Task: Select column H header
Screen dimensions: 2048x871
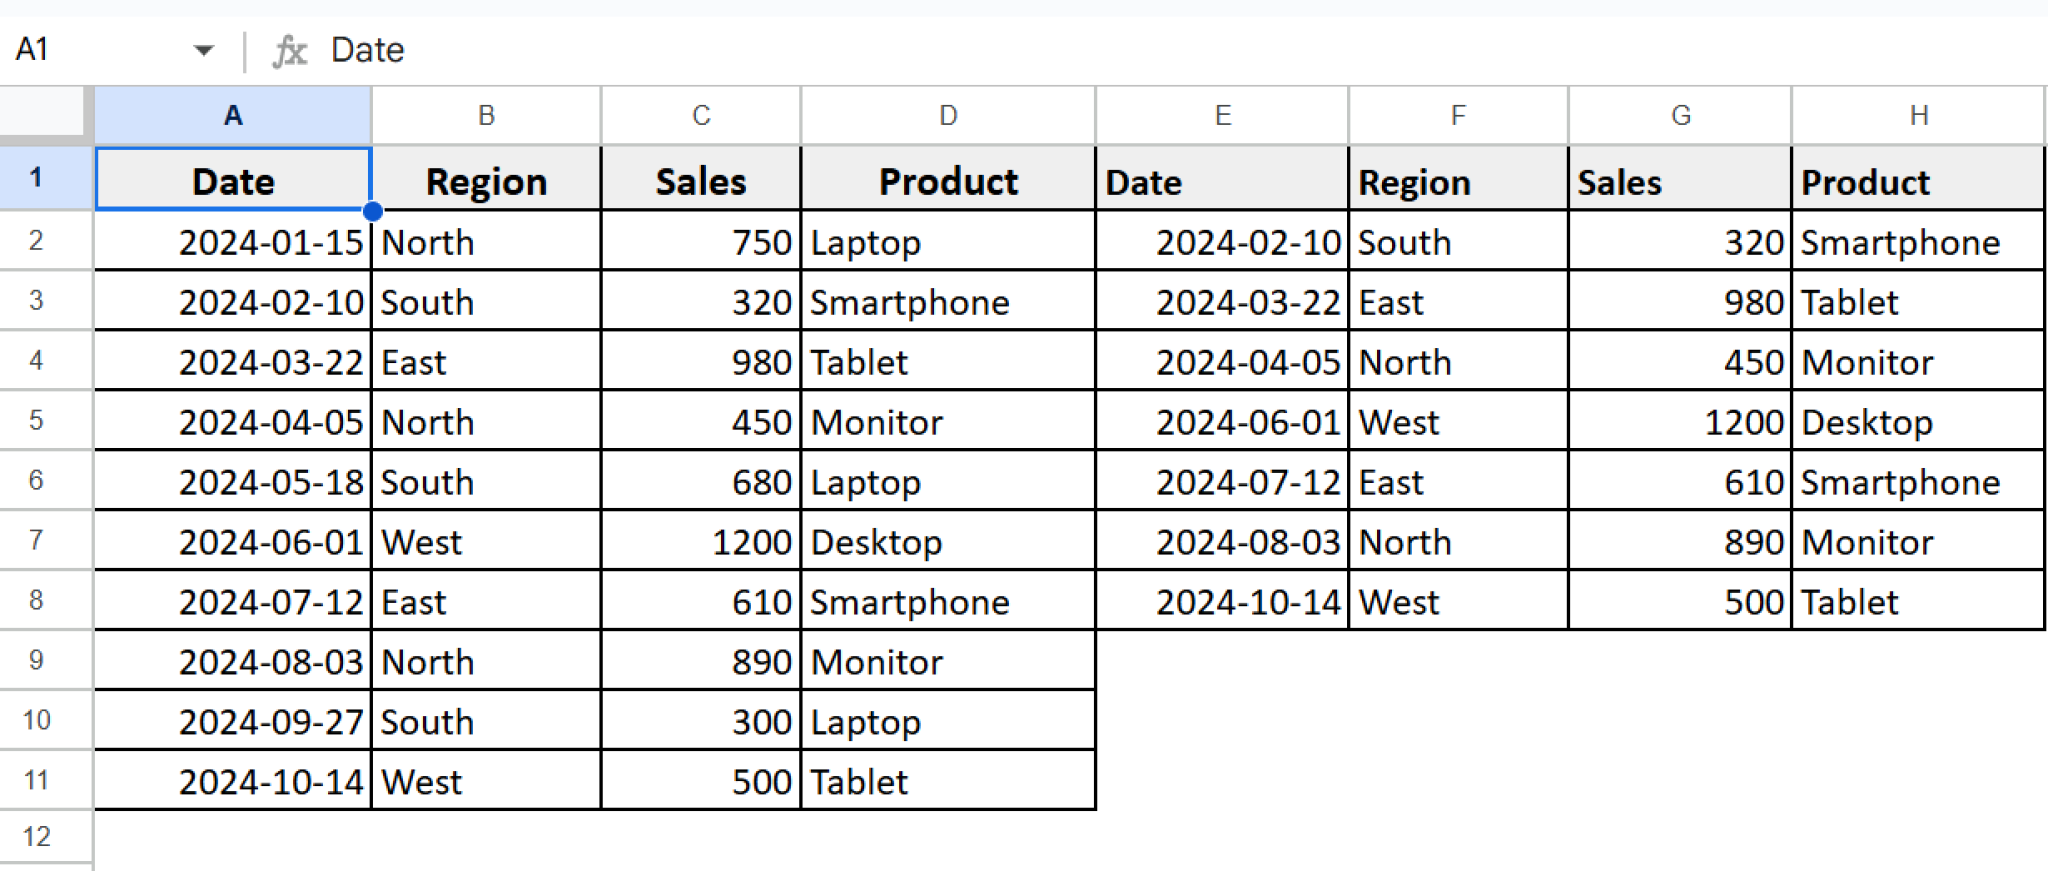Action: 1917,115
